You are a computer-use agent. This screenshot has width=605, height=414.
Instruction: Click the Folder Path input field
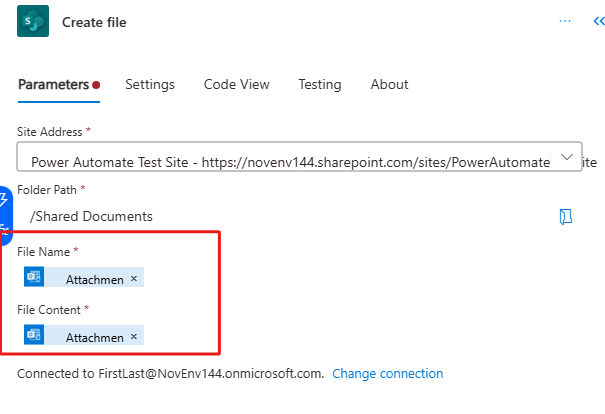280,216
